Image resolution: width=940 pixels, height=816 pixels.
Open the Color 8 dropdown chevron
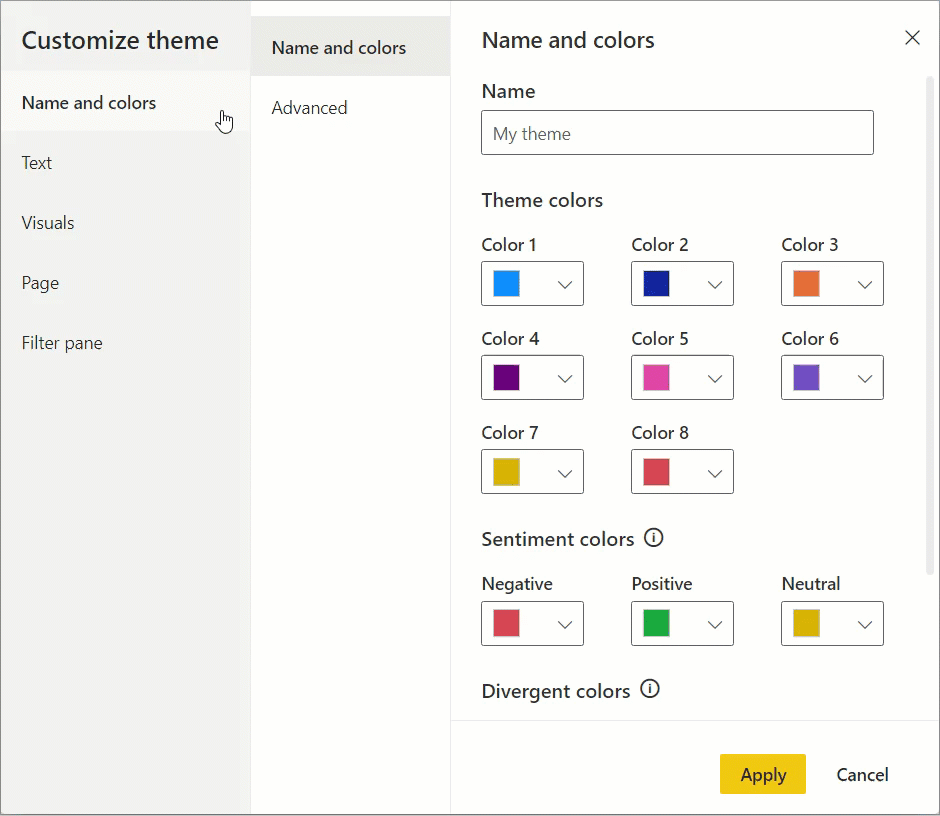click(x=714, y=473)
